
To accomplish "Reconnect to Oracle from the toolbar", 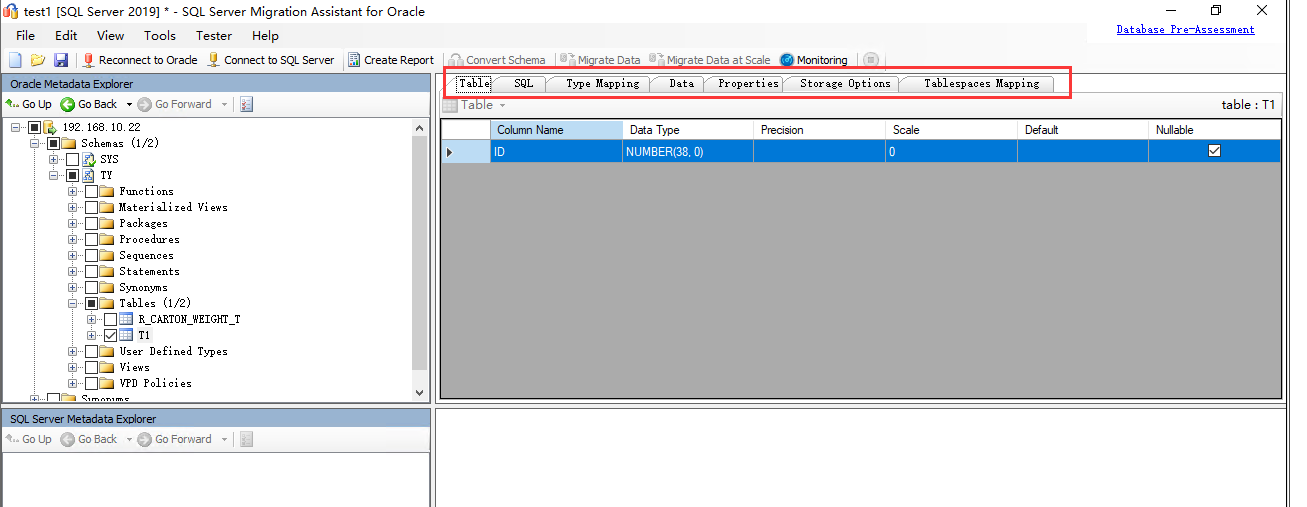I will (140, 60).
